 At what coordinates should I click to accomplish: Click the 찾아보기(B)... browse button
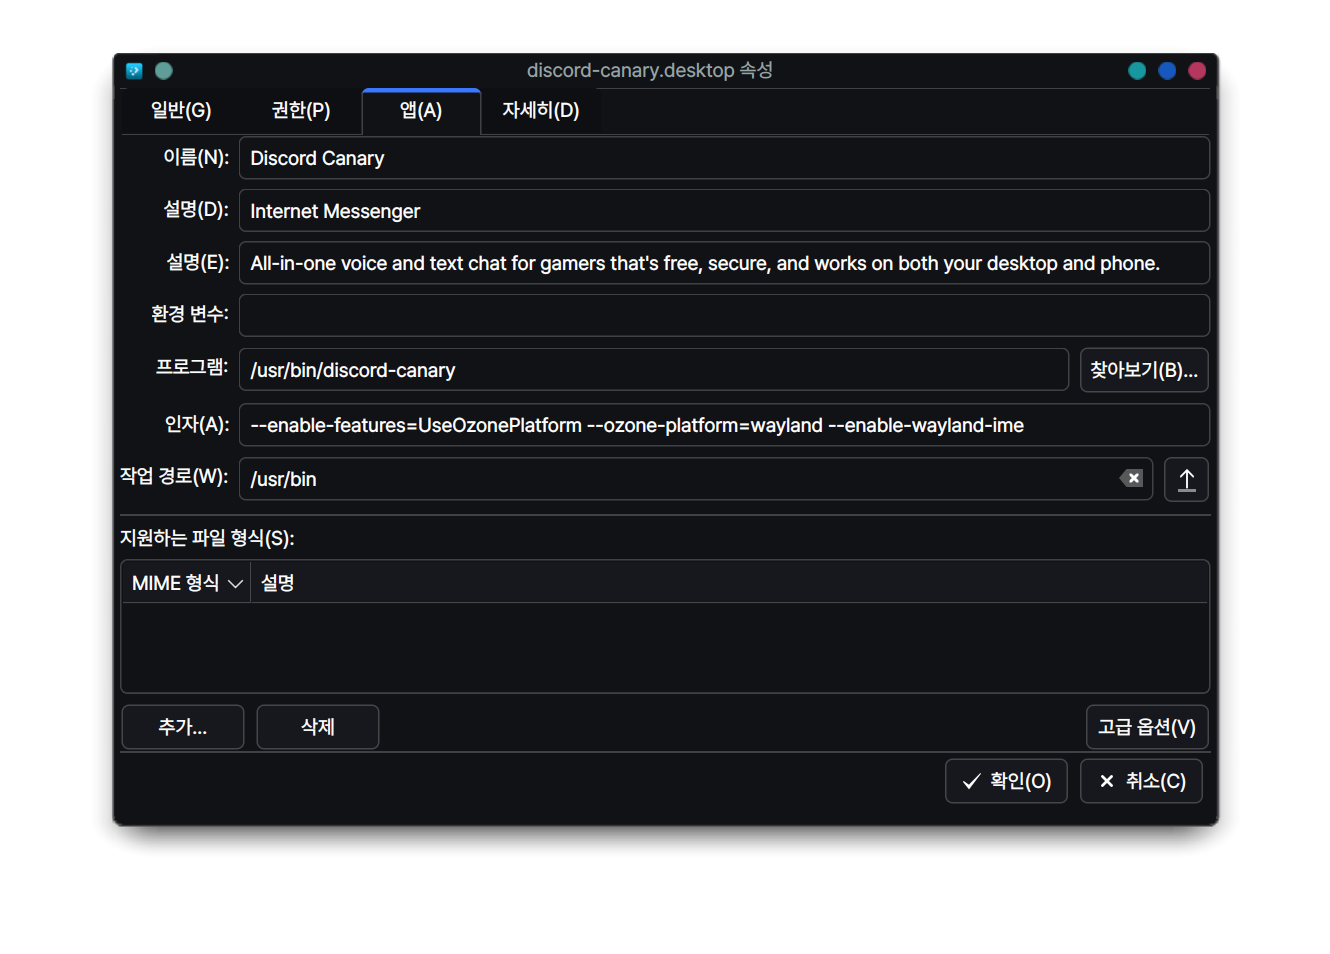[x=1144, y=370]
